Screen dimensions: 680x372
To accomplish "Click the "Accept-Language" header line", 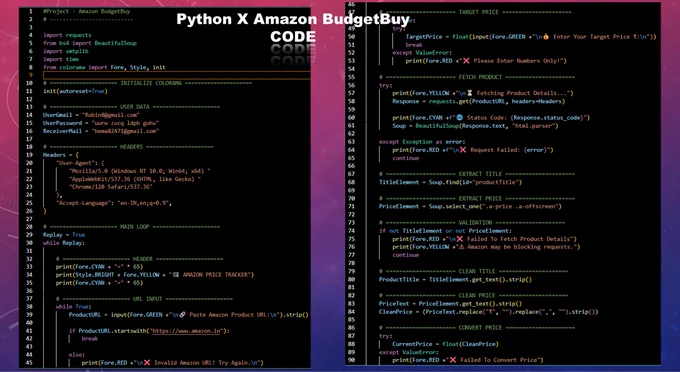I will point(114,203).
